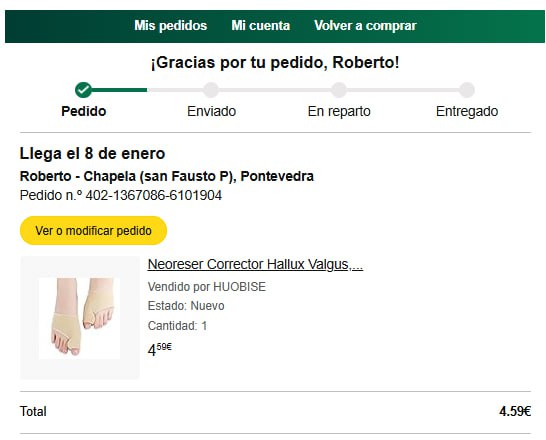Click the green checkmark Pedido step icon
The width and height of the screenshot is (546, 440).
83,90
